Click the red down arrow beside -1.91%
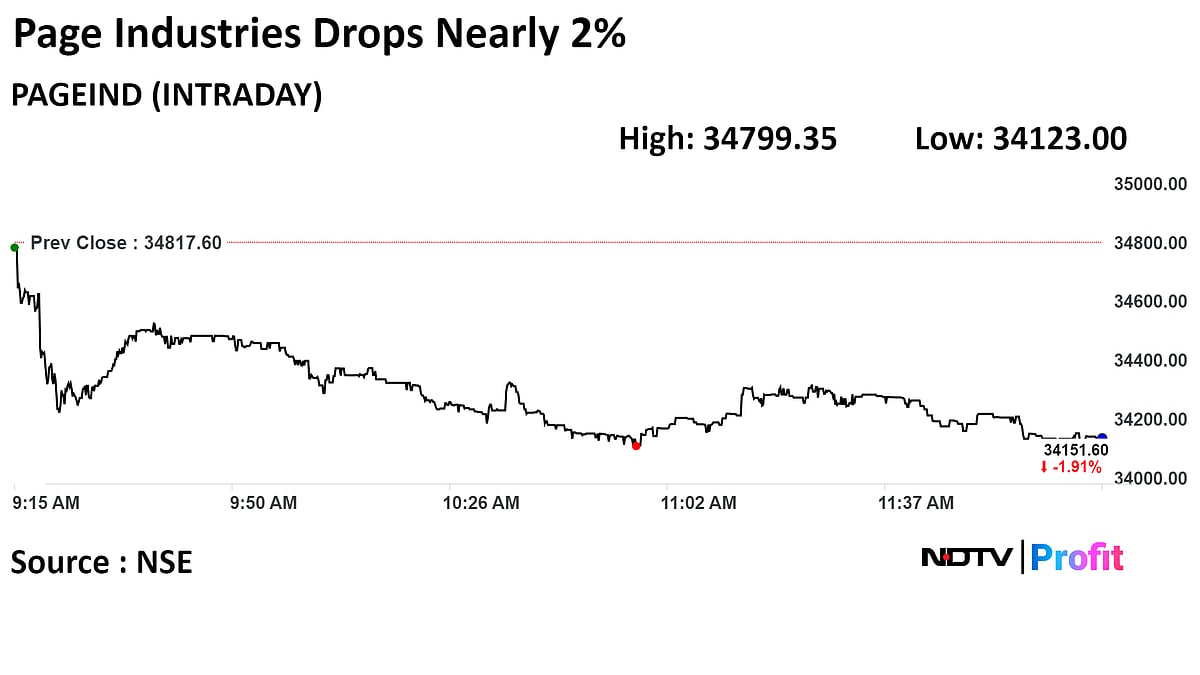This screenshot has width=1200, height=675. (1044, 467)
